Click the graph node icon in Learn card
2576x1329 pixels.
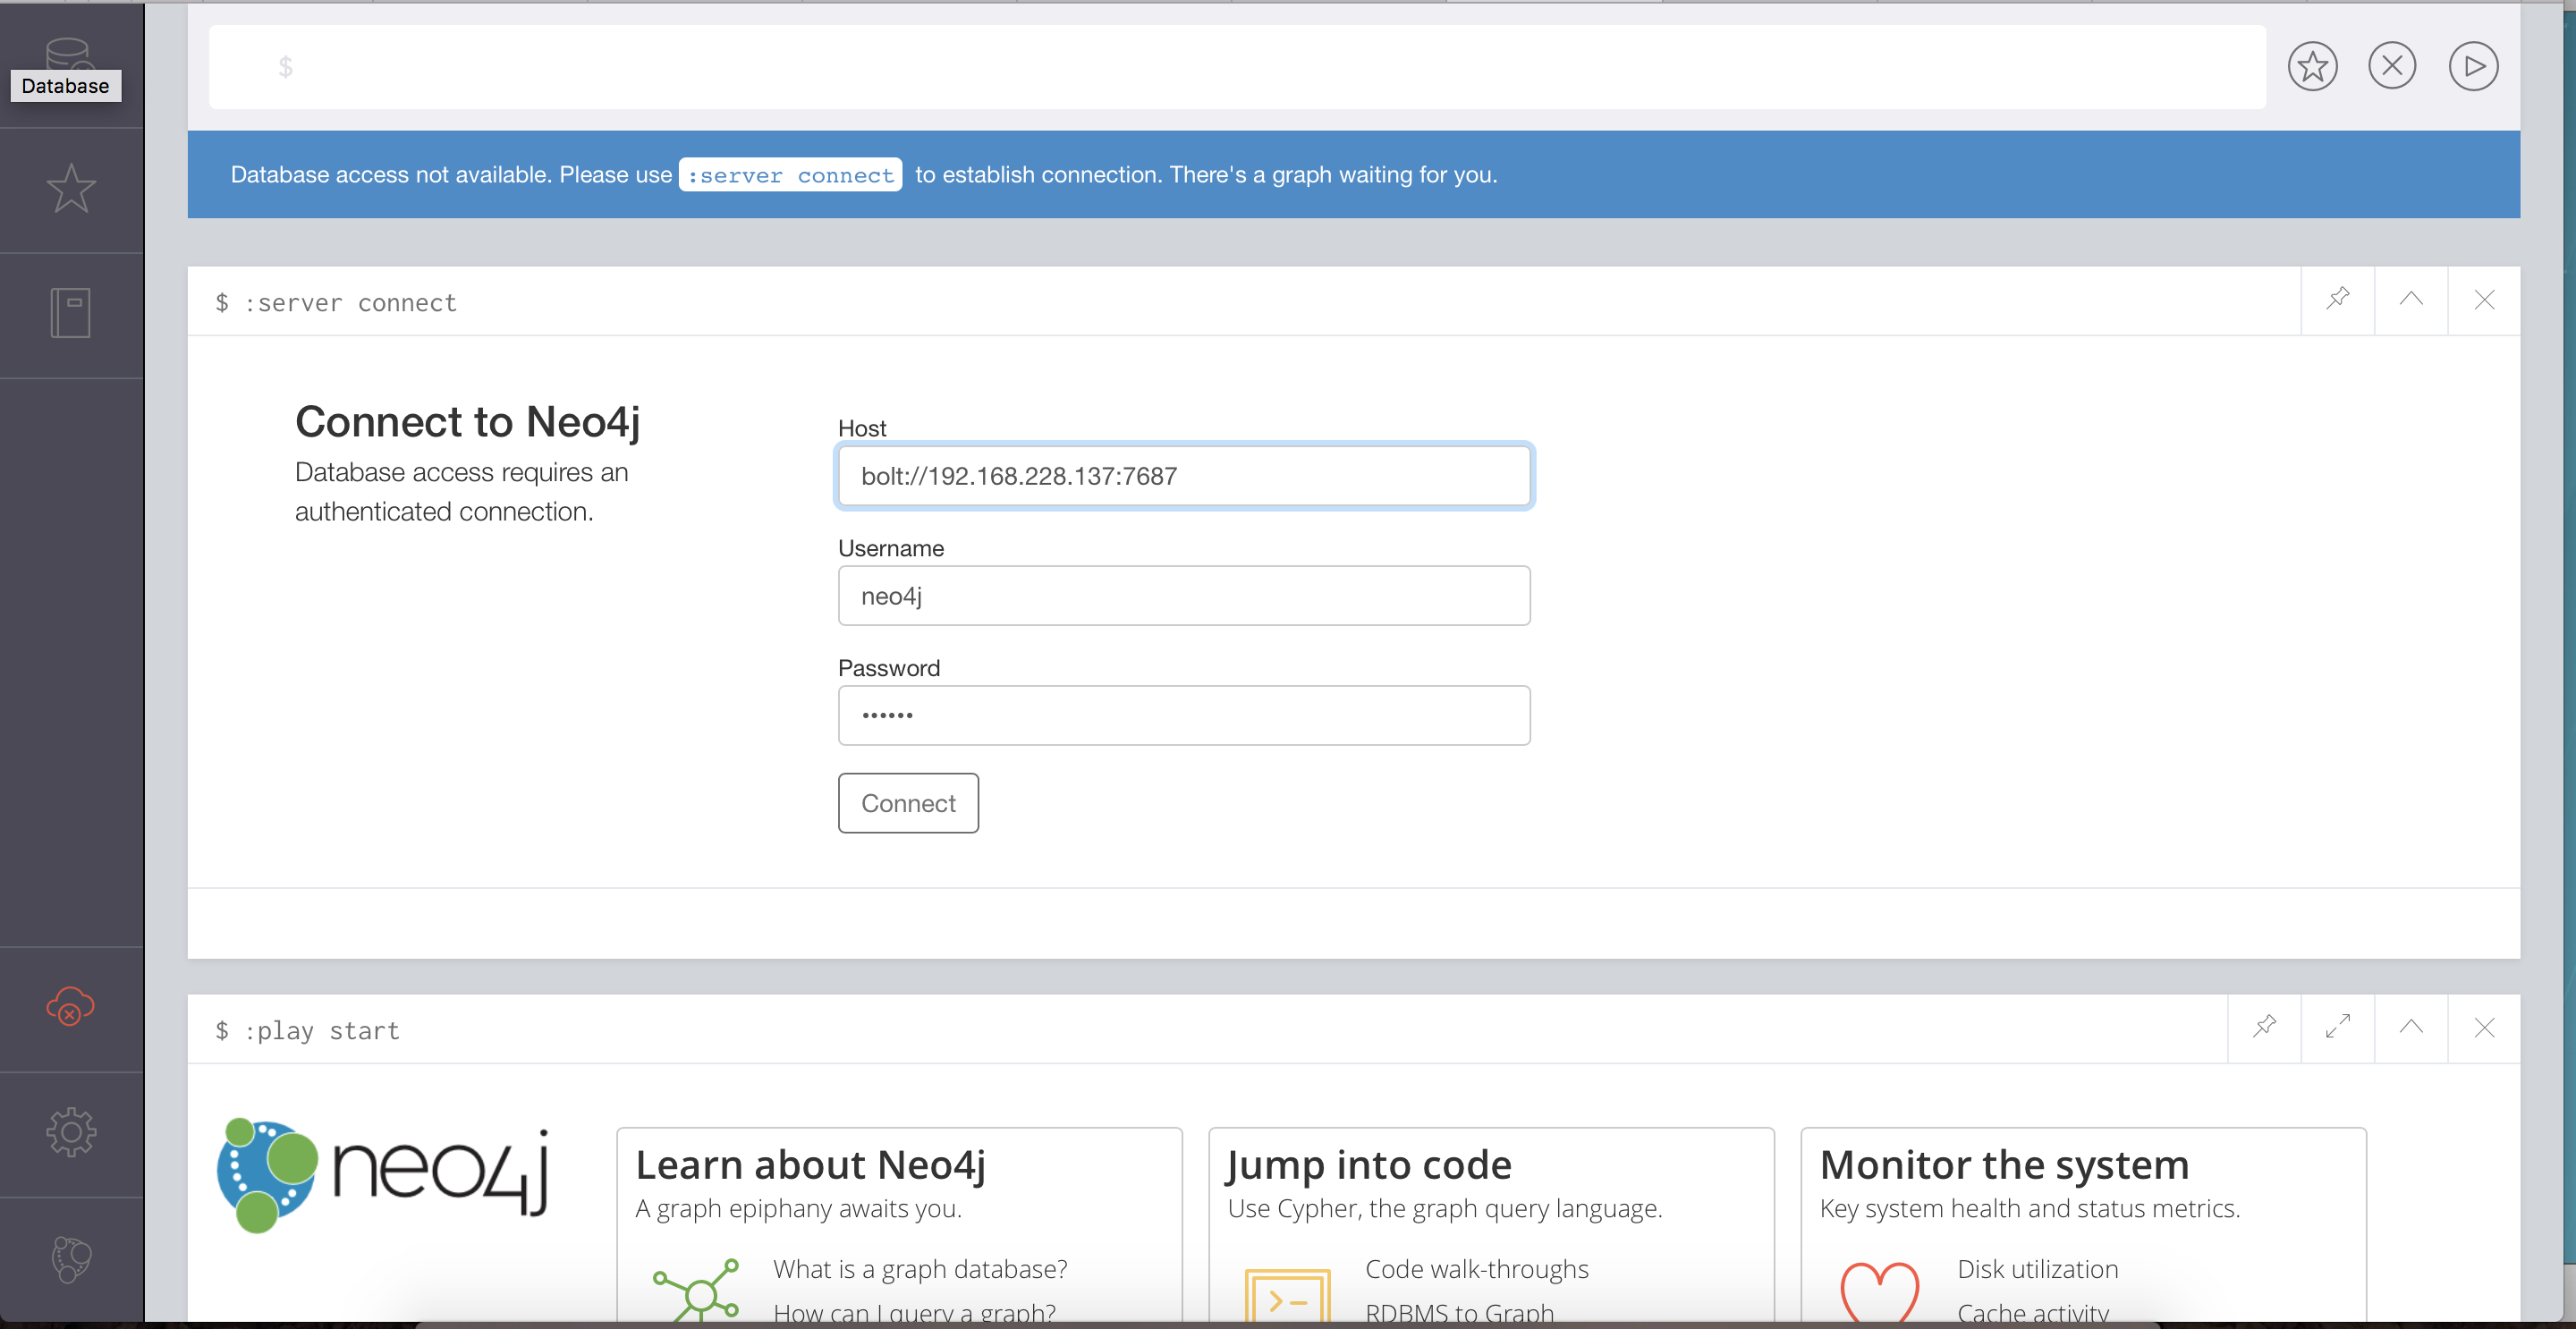pos(697,1290)
